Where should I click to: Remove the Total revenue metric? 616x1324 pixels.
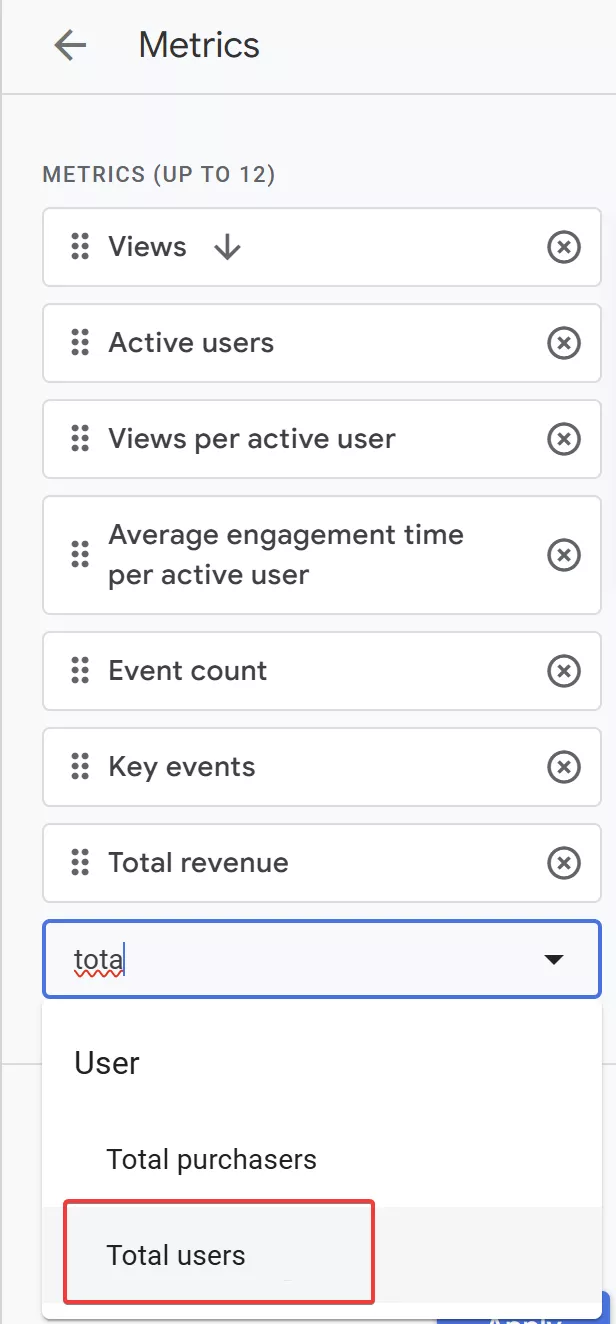(x=564, y=863)
